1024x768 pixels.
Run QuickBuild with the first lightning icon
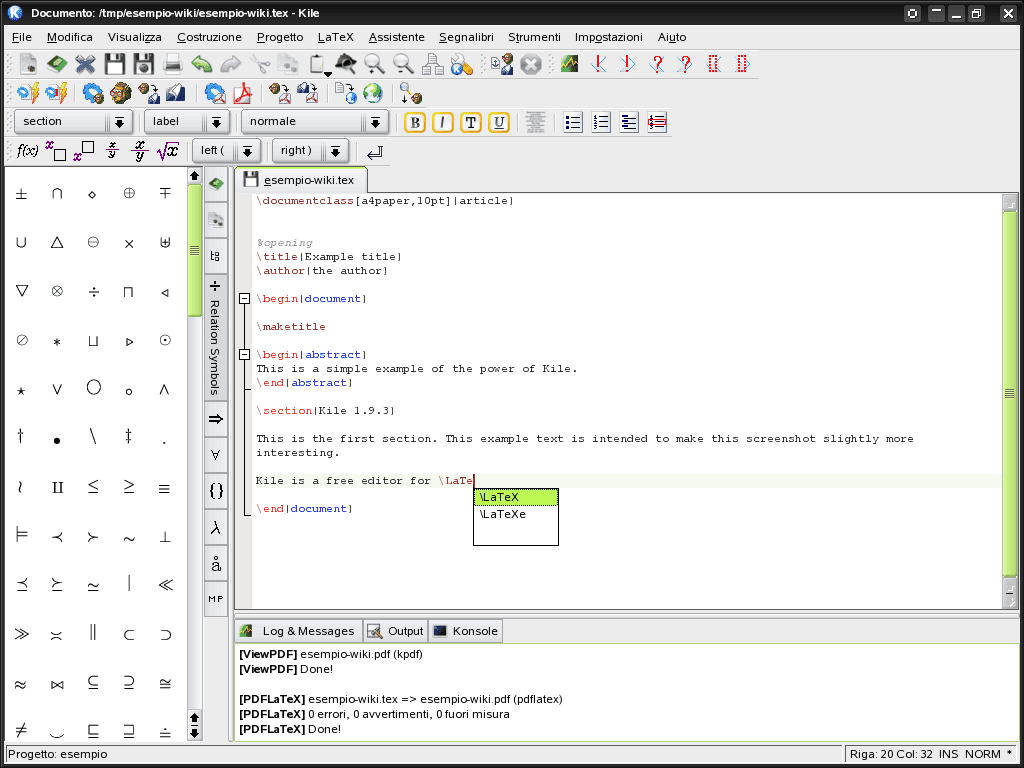click(27, 93)
